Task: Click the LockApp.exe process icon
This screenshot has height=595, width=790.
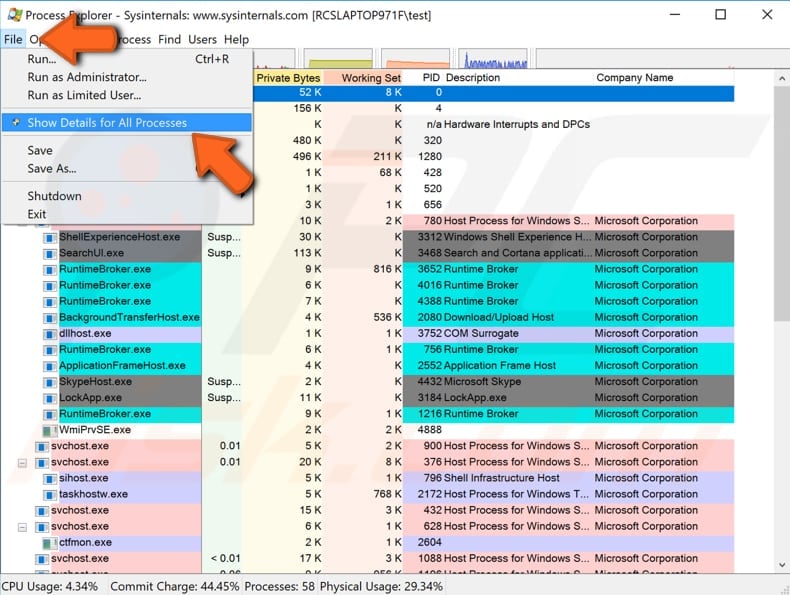Action: pos(49,399)
